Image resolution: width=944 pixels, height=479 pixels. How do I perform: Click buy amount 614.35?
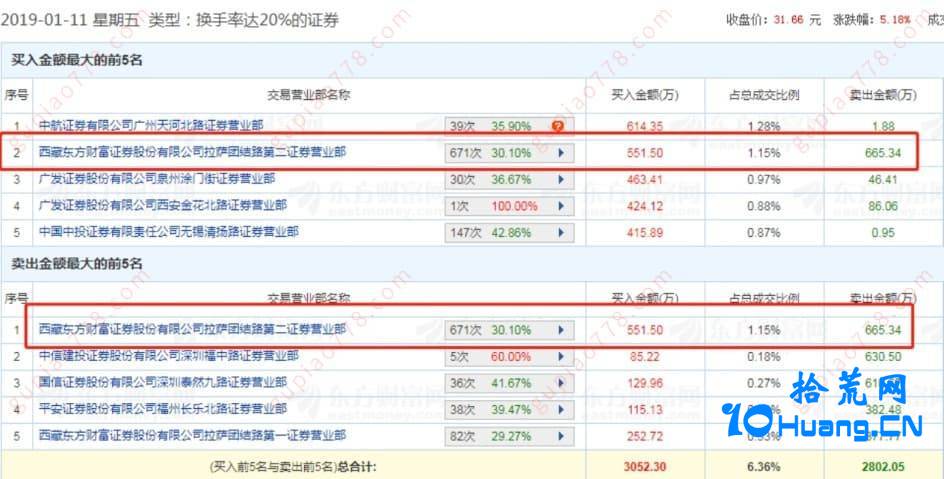pyautogui.click(x=645, y=126)
